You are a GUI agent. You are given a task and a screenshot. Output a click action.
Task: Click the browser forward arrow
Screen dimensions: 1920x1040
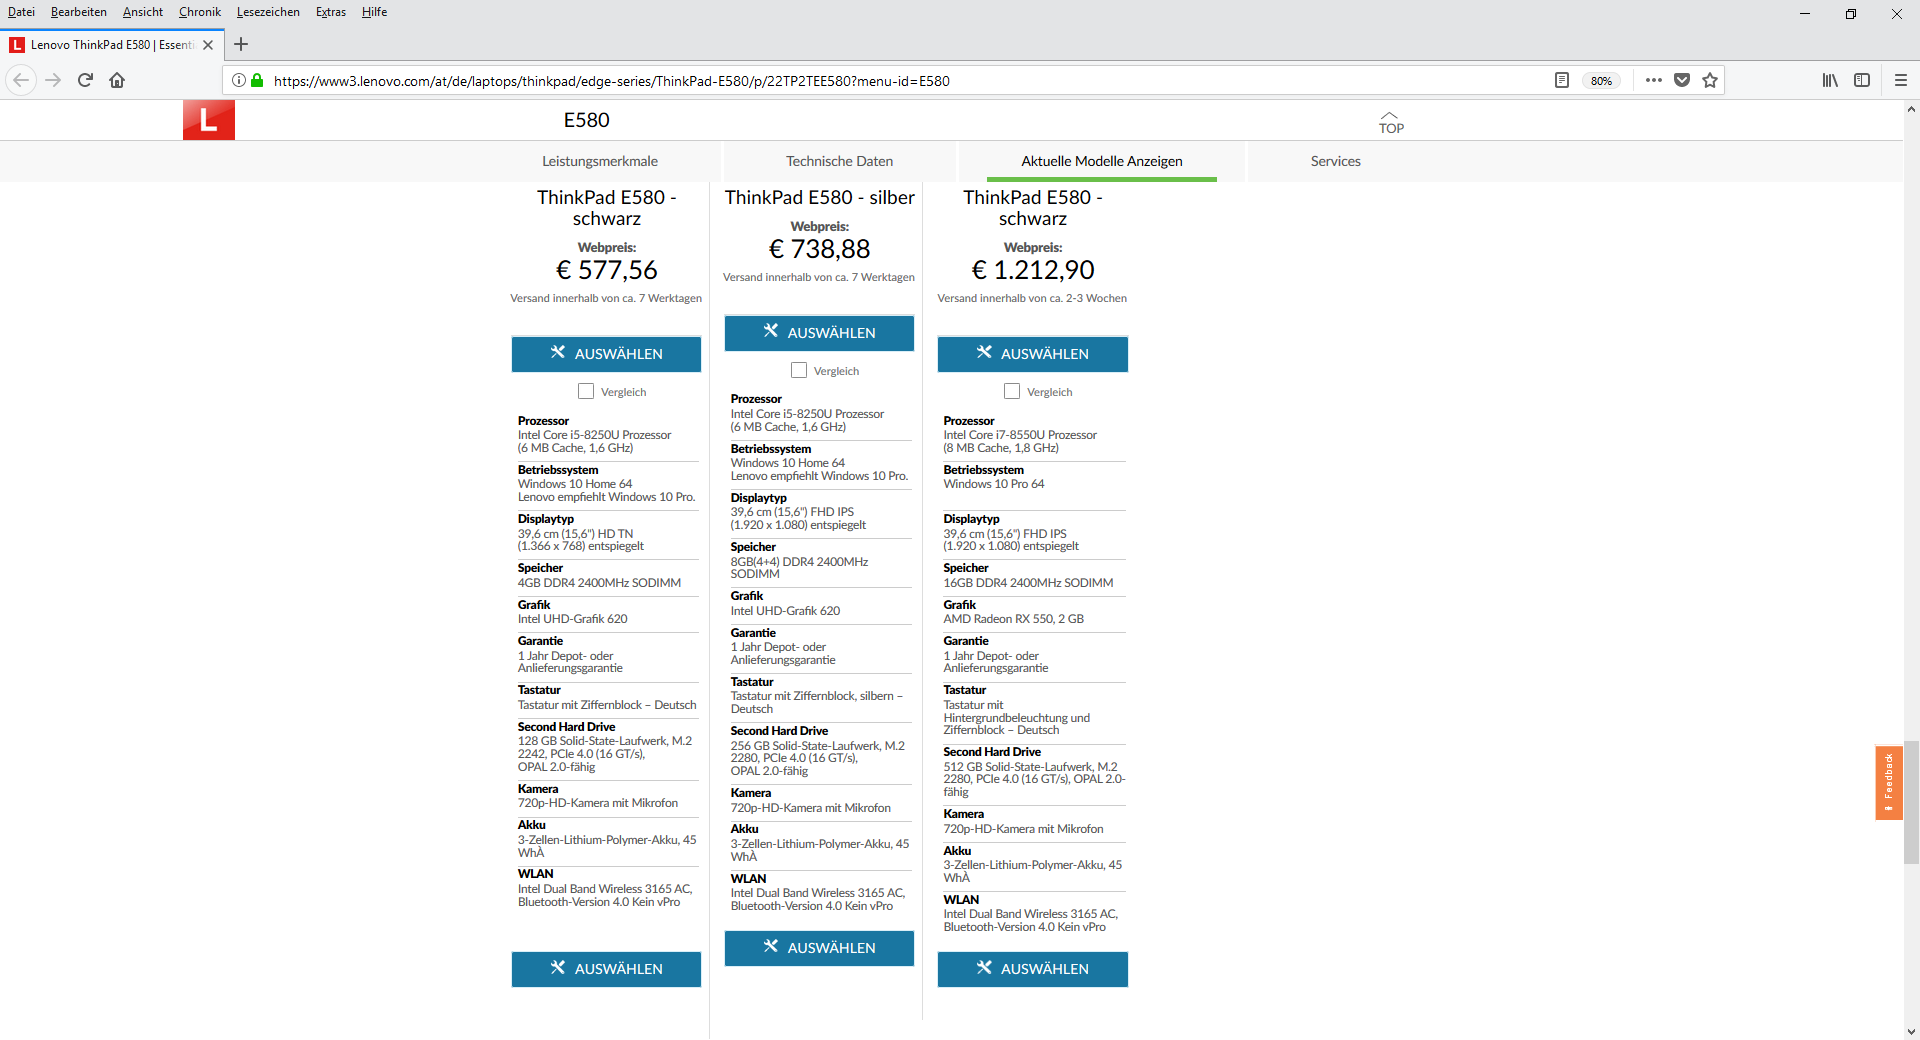[53, 80]
